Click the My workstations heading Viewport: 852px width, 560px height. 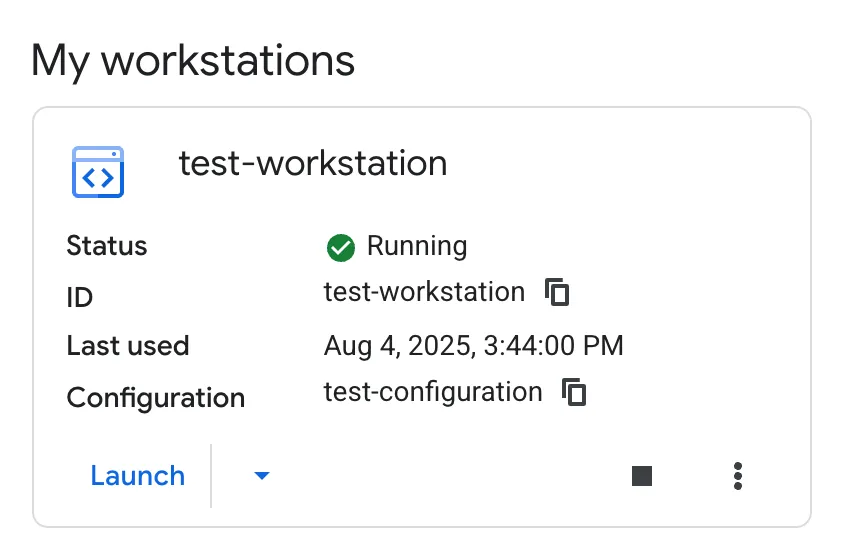point(193,61)
